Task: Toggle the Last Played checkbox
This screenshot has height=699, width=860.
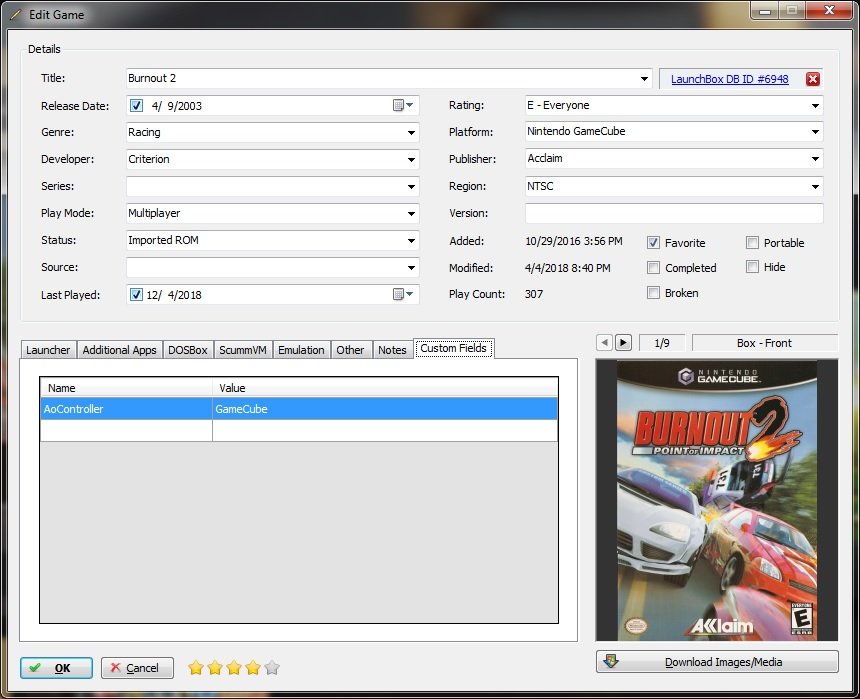Action: [136, 295]
